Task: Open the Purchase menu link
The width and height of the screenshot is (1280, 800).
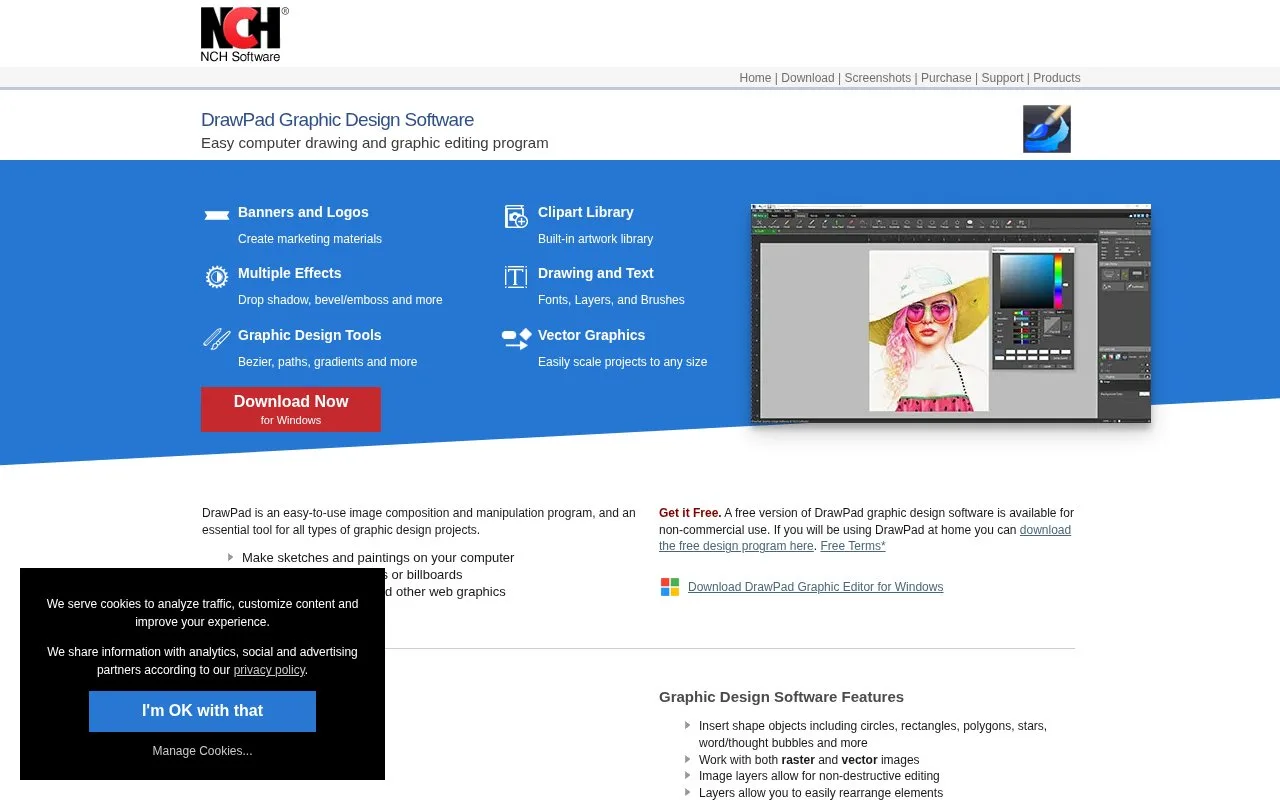Action: (946, 78)
